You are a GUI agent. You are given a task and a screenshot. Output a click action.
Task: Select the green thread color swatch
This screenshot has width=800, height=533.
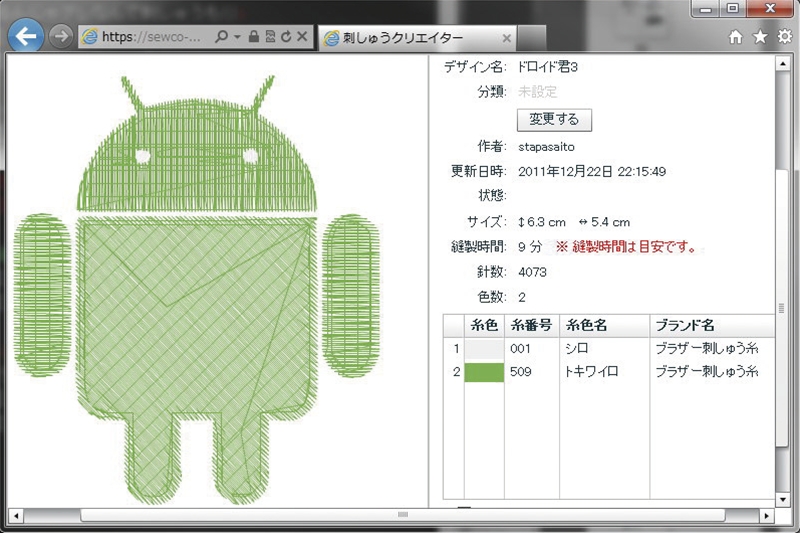pos(484,372)
